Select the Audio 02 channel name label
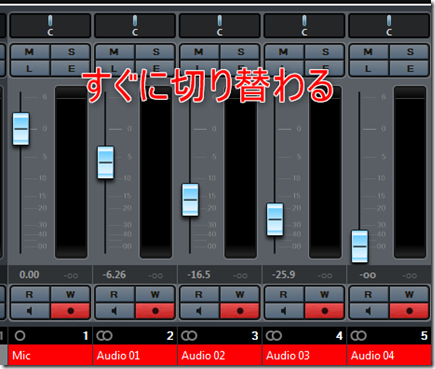 pyautogui.click(x=220, y=355)
